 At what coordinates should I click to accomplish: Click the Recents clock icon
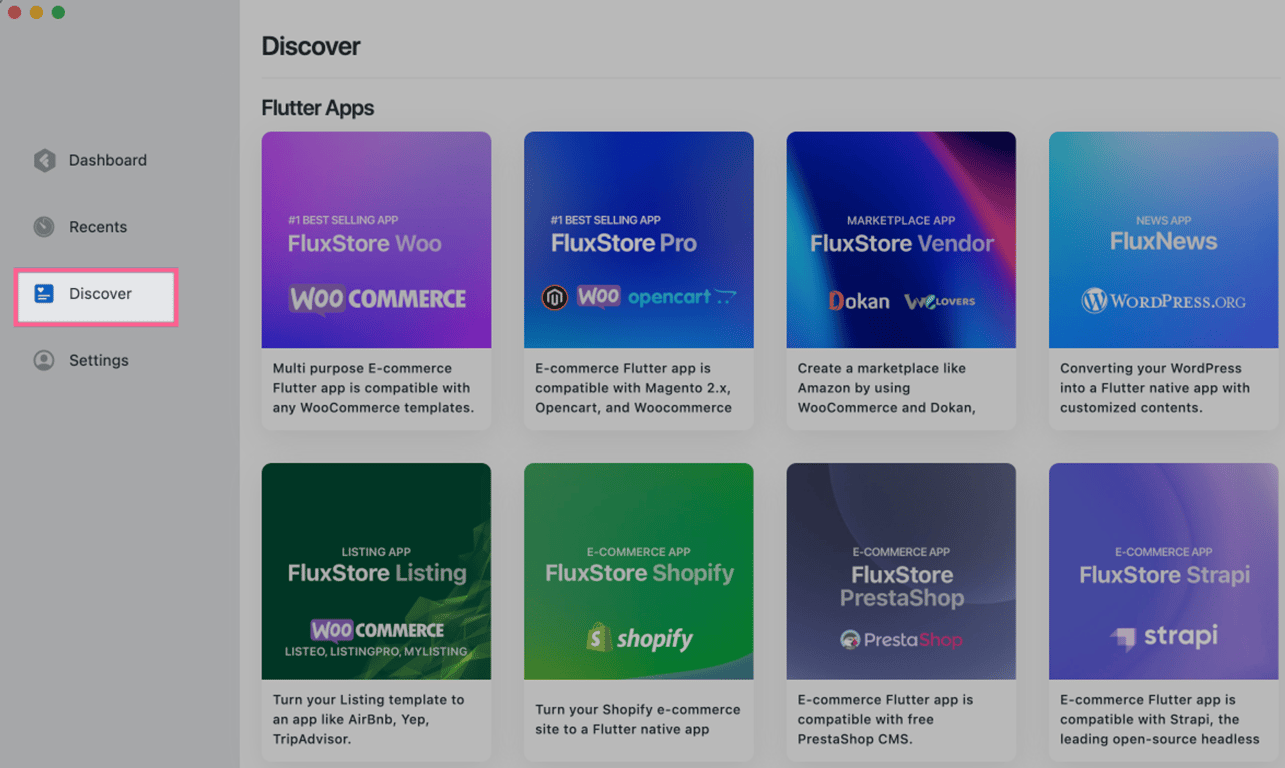[44, 227]
